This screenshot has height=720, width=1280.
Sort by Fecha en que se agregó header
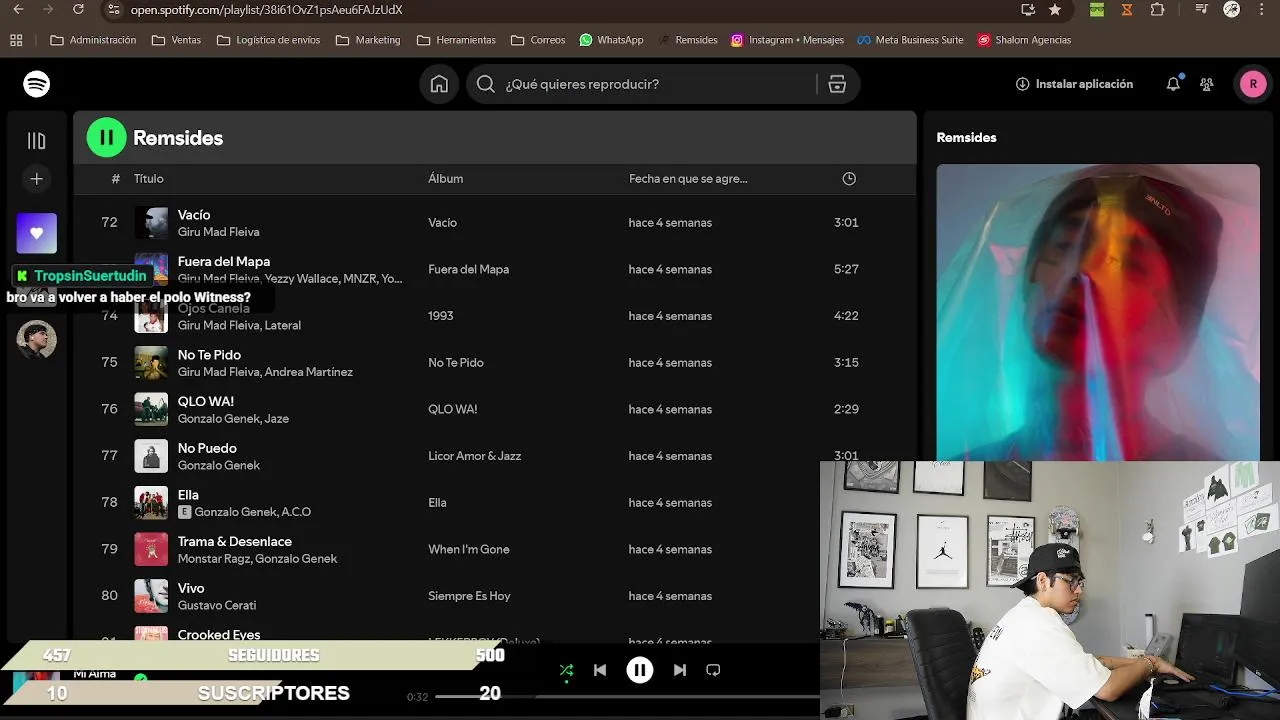(688, 179)
